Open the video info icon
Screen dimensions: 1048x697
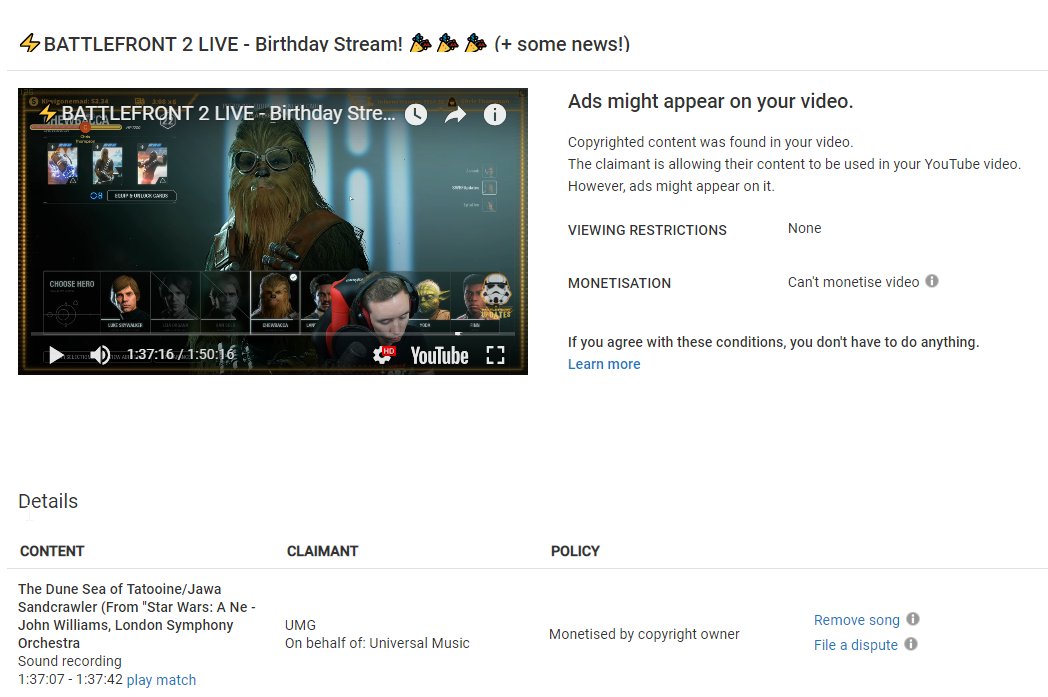coord(495,115)
